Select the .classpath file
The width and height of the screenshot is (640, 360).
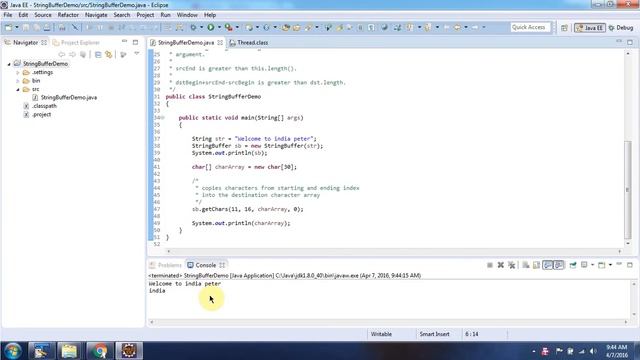click(44, 106)
